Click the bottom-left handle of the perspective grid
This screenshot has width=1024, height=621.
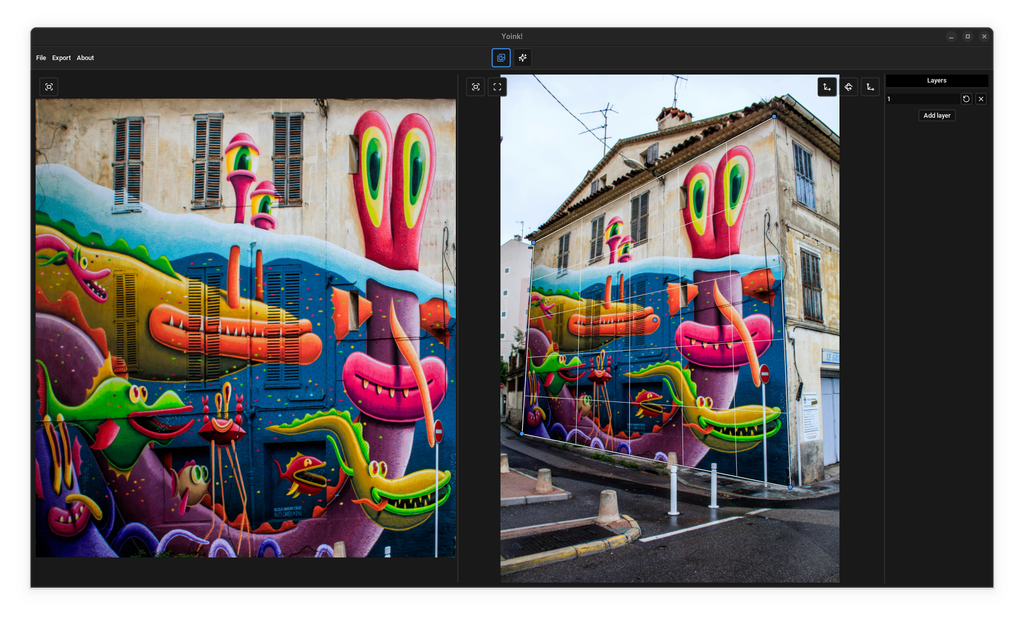pyautogui.click(x=522, y=434)
